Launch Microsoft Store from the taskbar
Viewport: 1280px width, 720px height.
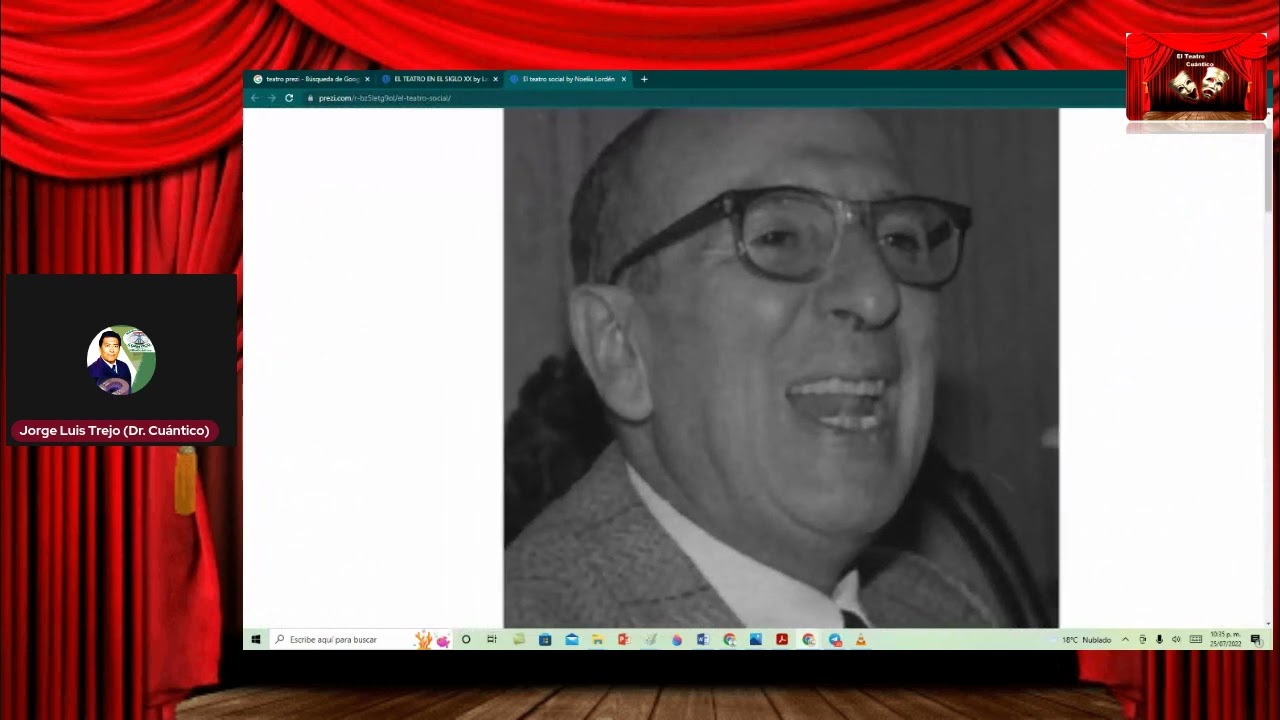pyautogui.click(x=545, y=640)
